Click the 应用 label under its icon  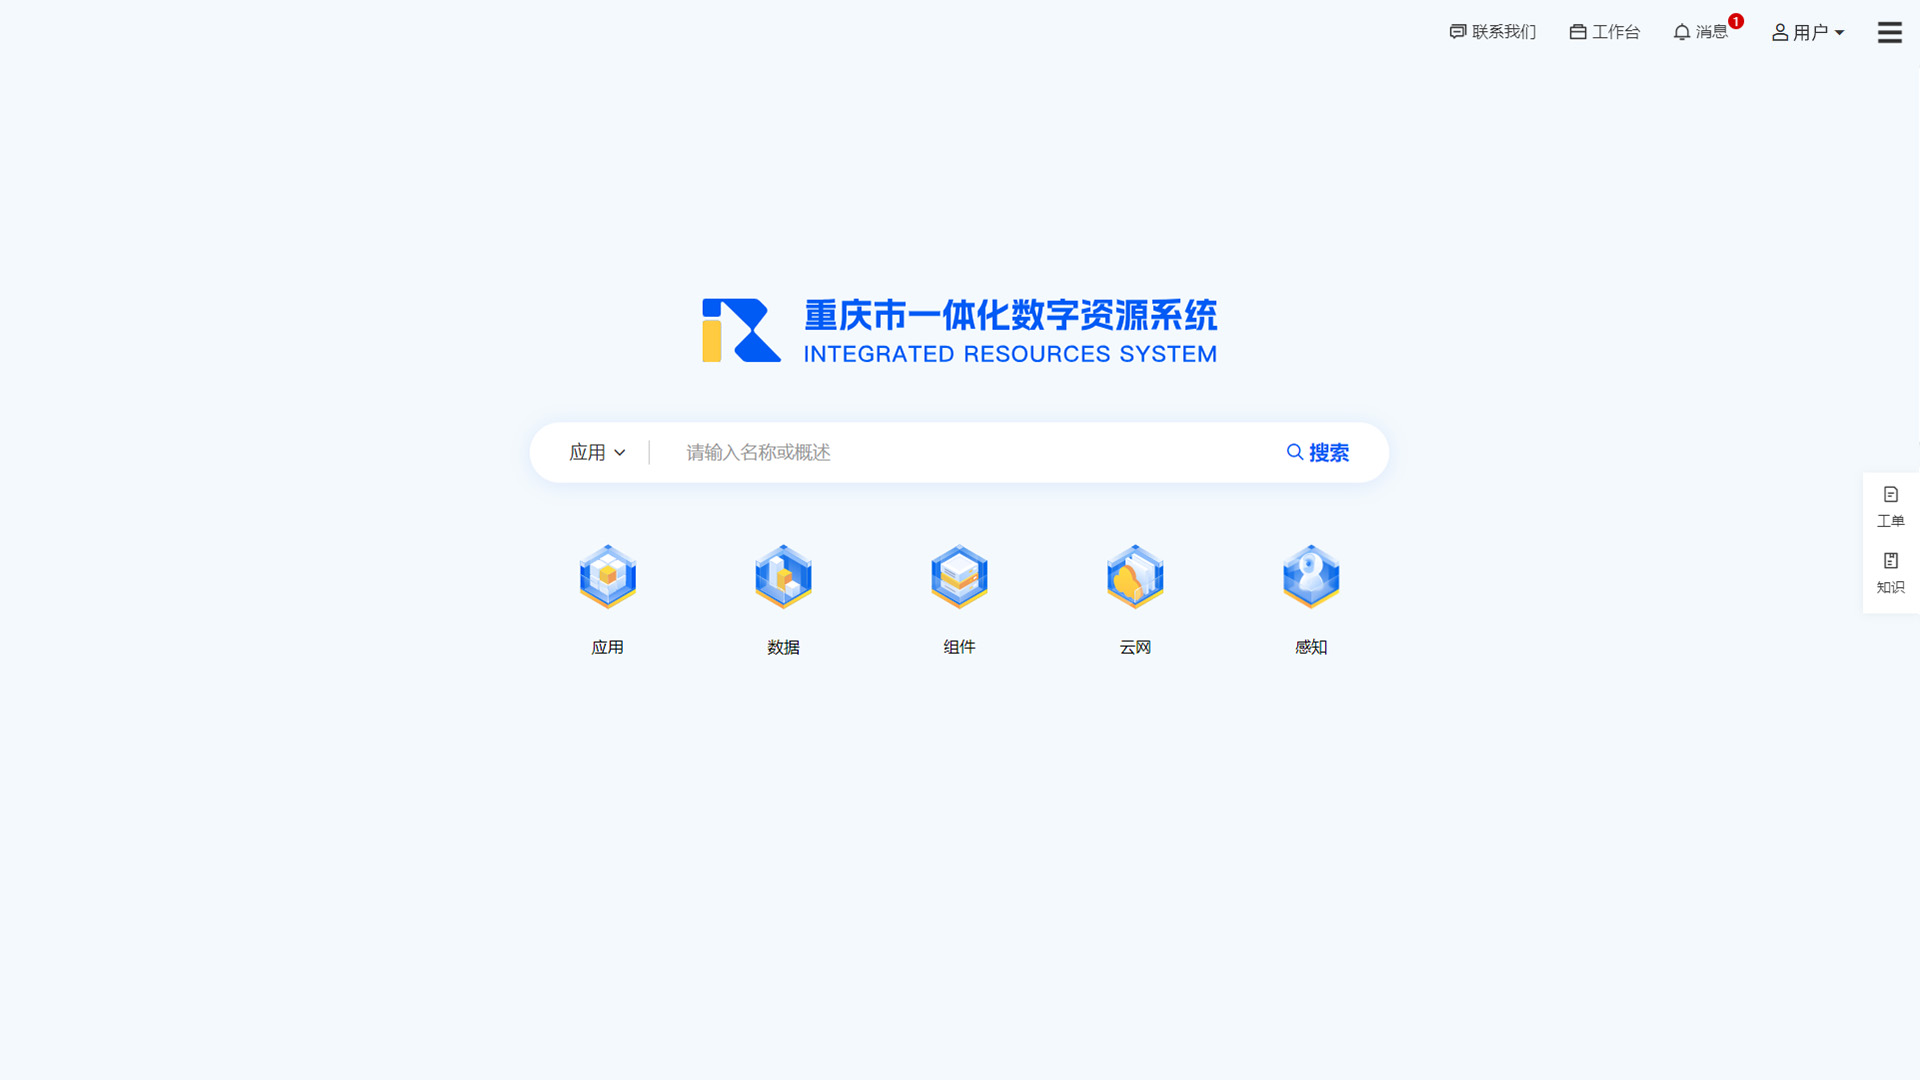pos(607,647)
